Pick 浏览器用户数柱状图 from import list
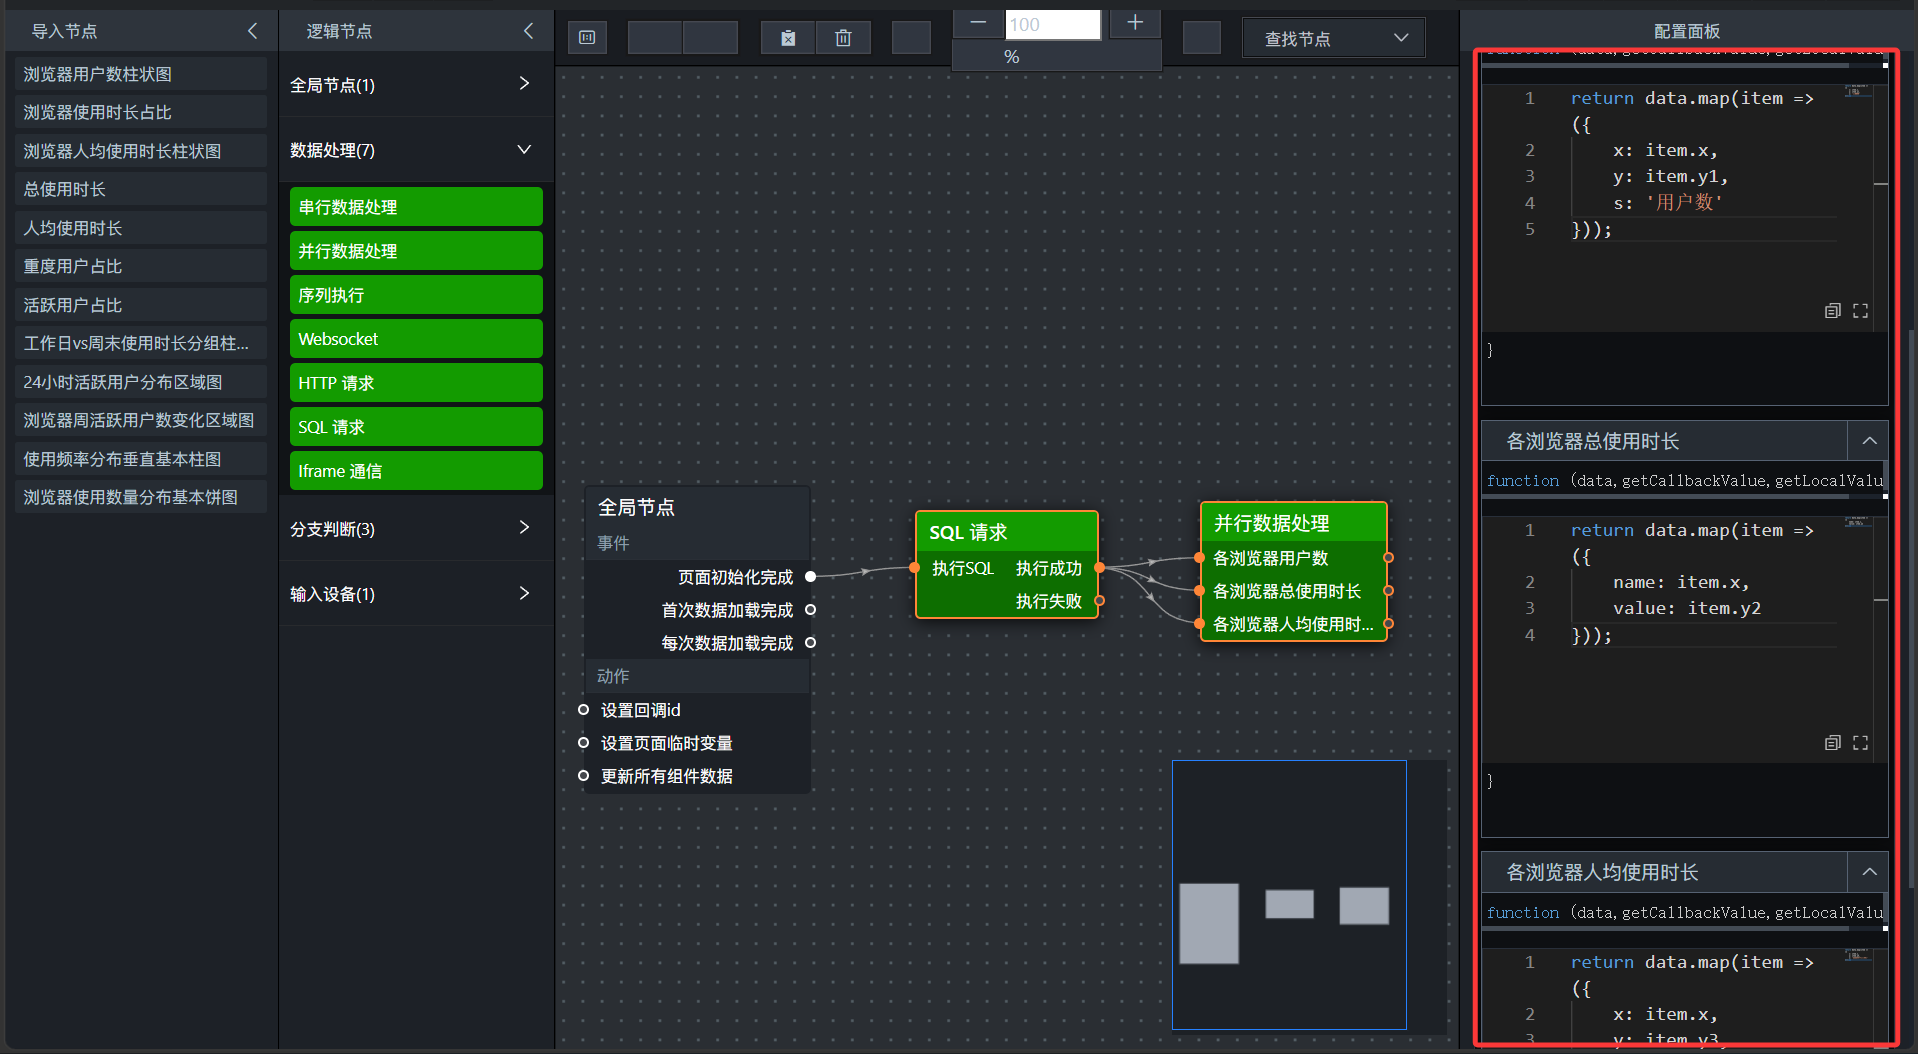Image resolution: width=1918 pixels, height=1054 pixels. point(141,74)
